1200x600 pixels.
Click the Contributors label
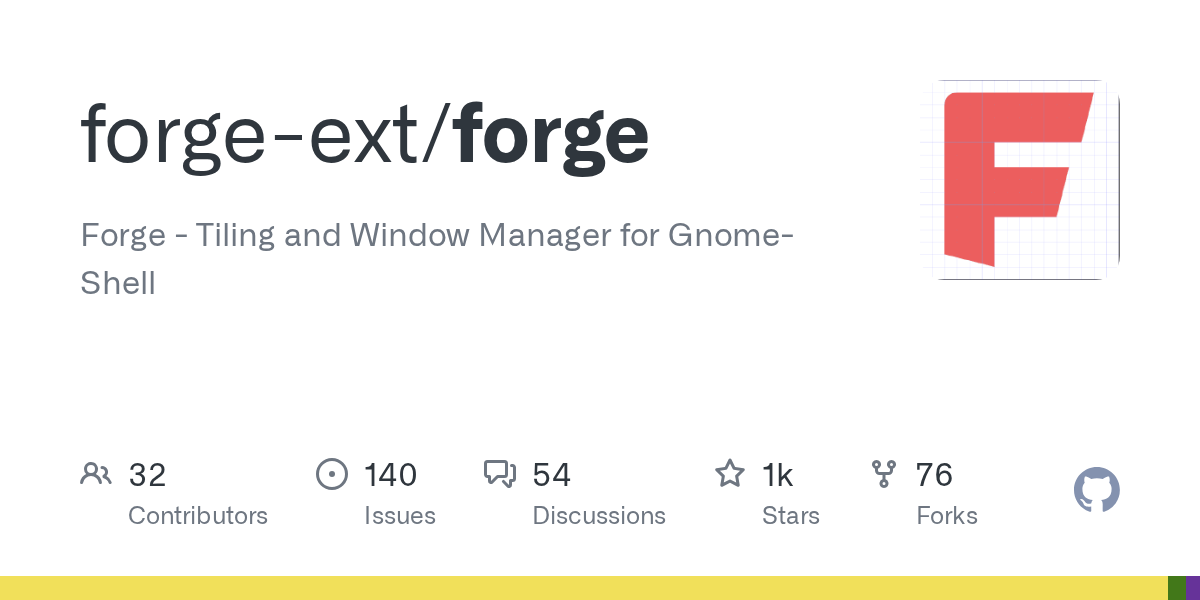pyautogui.click(x=198, y=516)
